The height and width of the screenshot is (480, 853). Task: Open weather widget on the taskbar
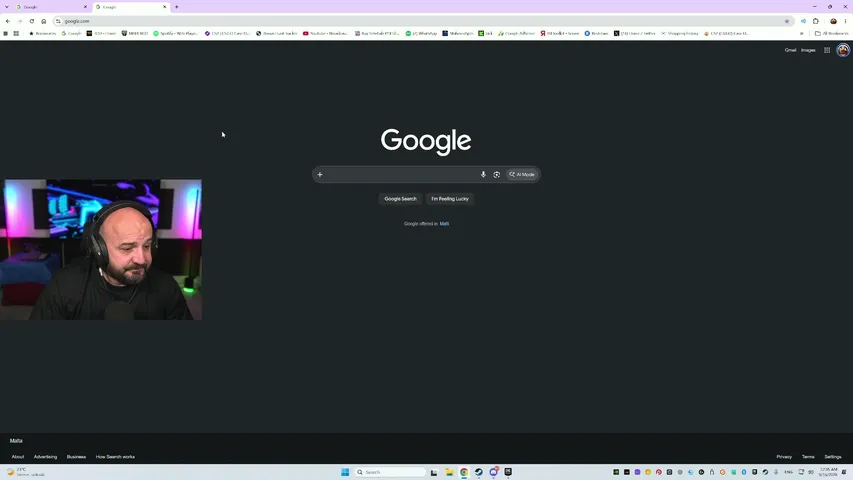(25, 472)
